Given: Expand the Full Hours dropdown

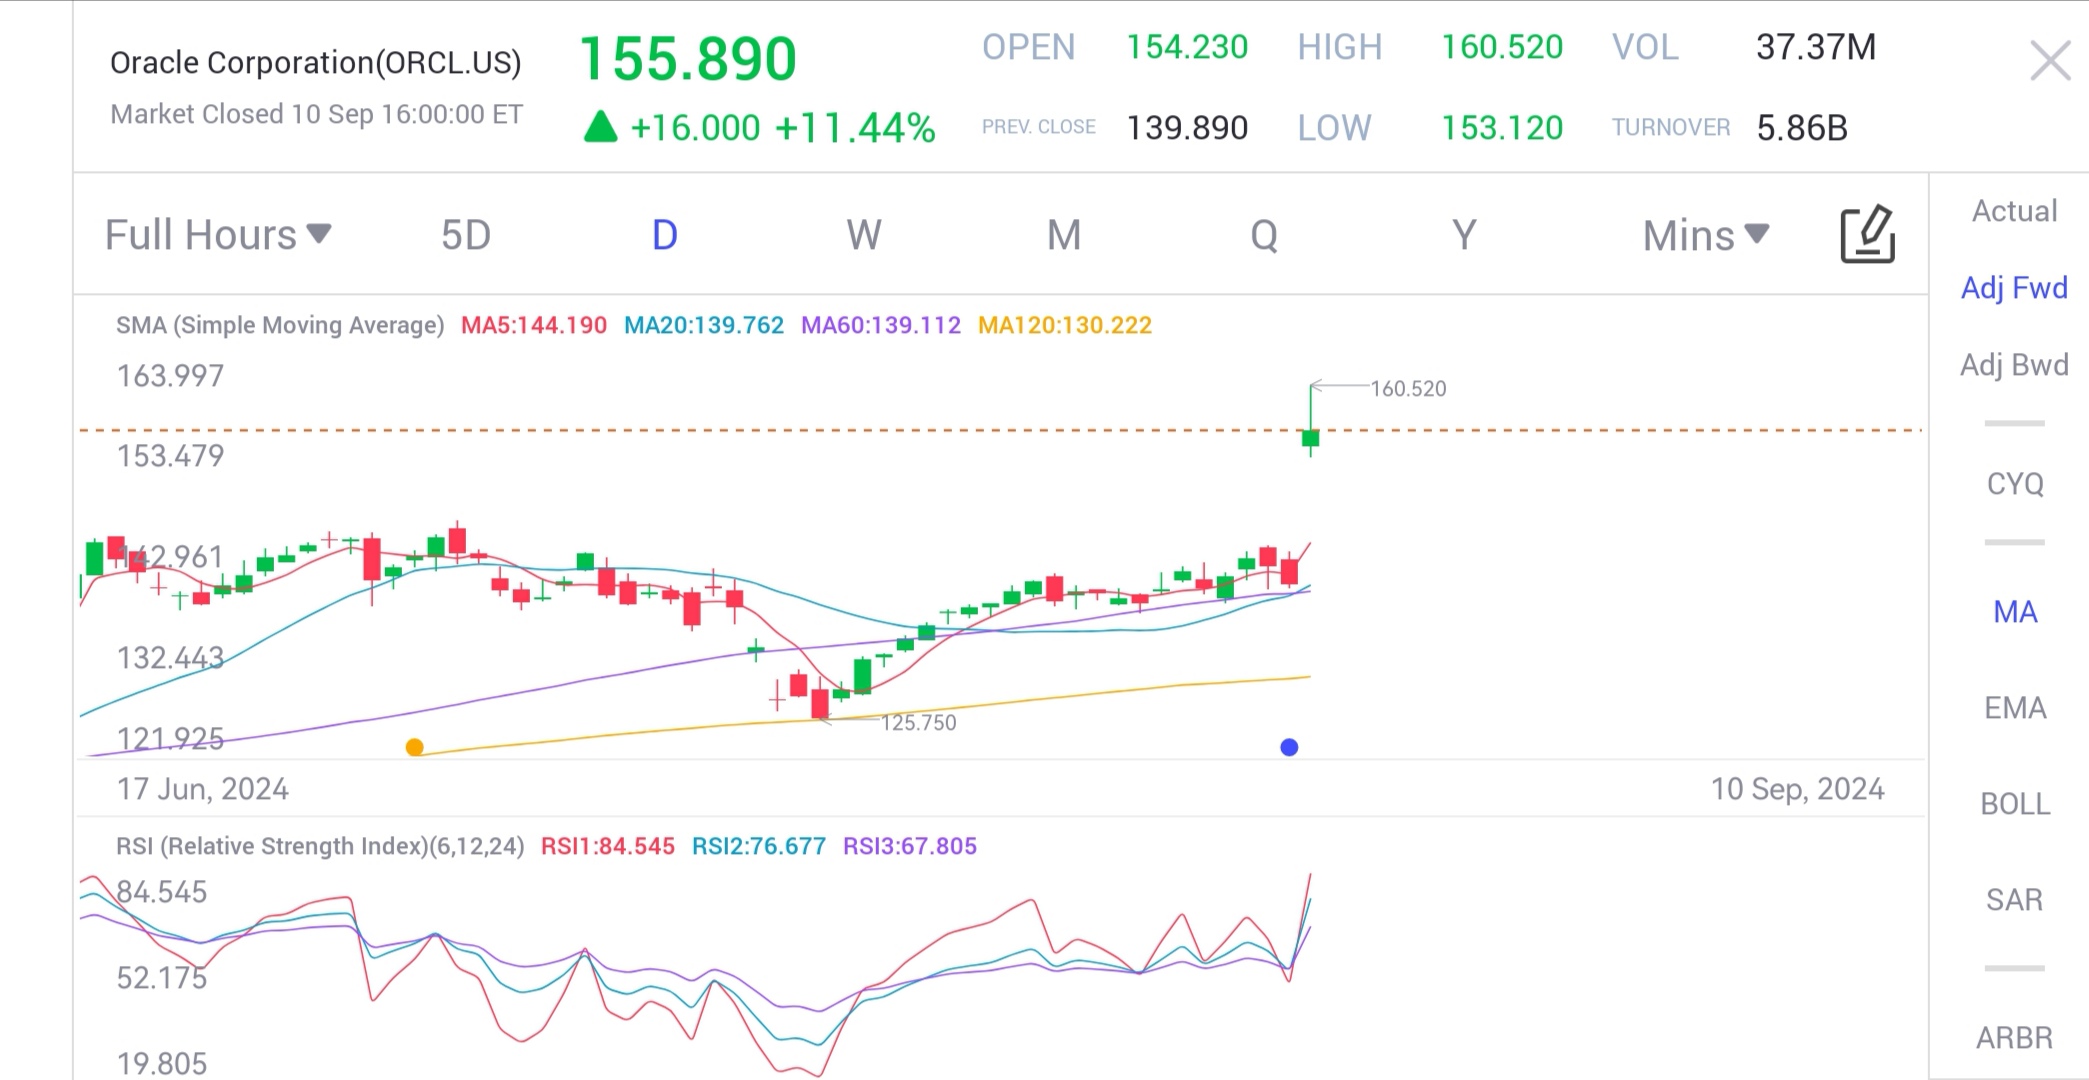Looking at the screenshot, I should pyautogui.click(x=217, y=235).
